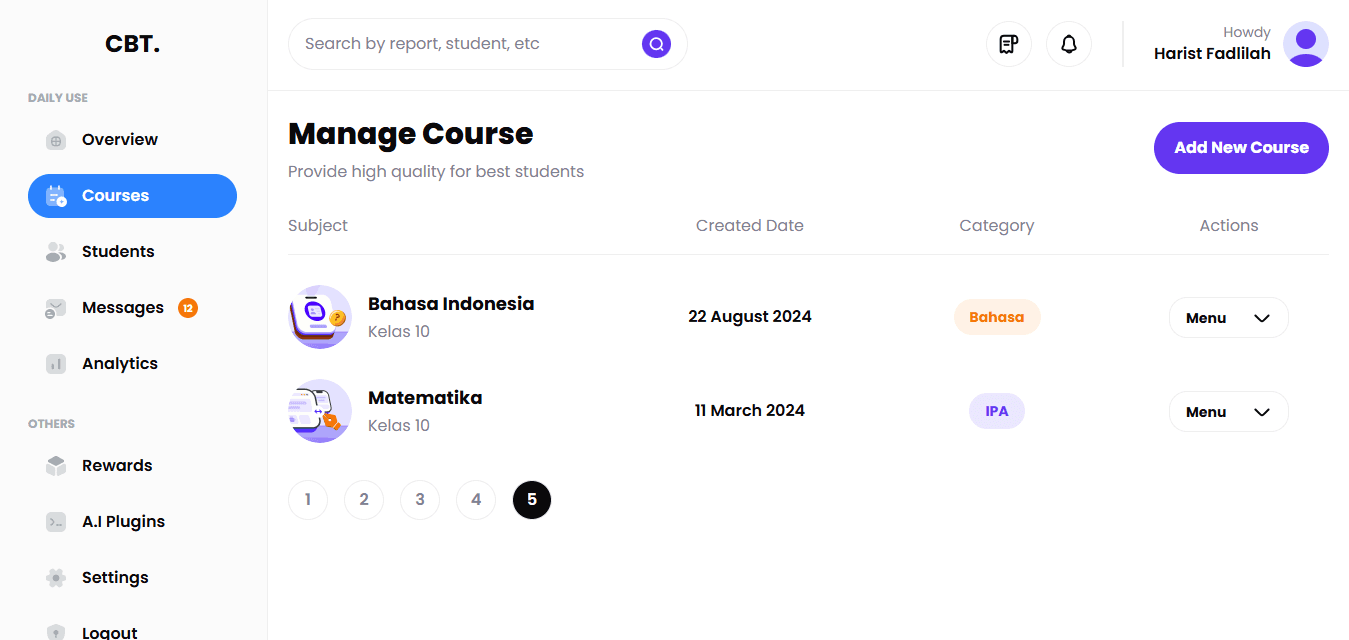
Task: Click the IPA category badge
Action: [x=996, y=411]
